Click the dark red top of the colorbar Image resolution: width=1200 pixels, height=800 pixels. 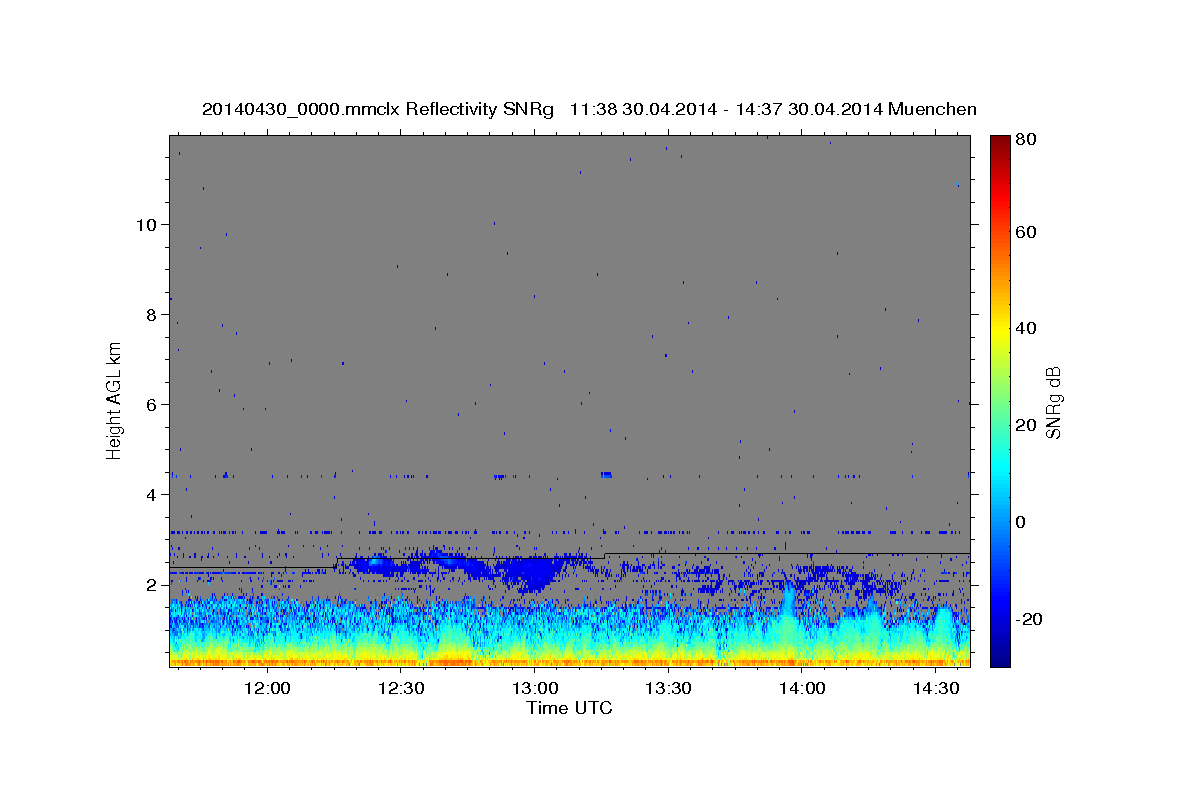tap(999, 145)
